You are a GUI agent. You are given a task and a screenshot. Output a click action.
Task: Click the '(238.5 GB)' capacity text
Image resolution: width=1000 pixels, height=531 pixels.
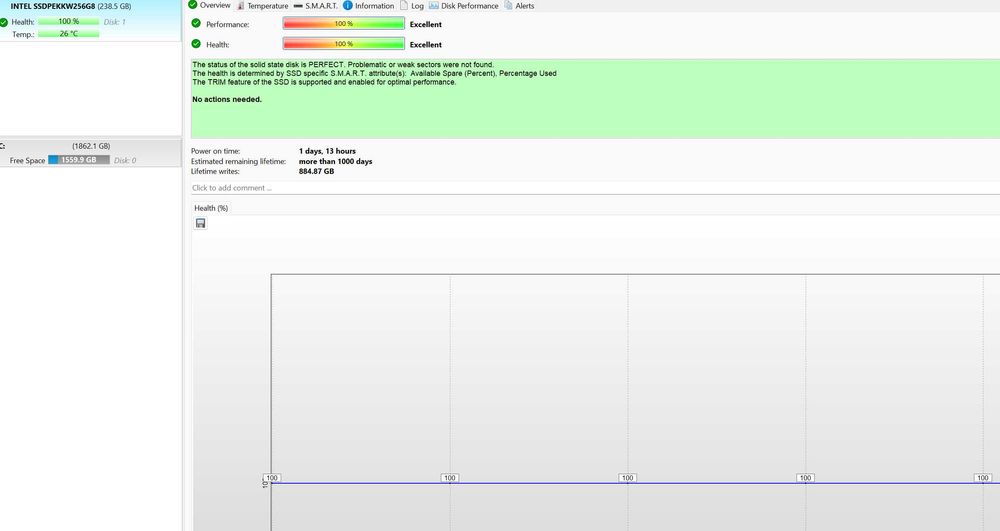pos(114,6)
